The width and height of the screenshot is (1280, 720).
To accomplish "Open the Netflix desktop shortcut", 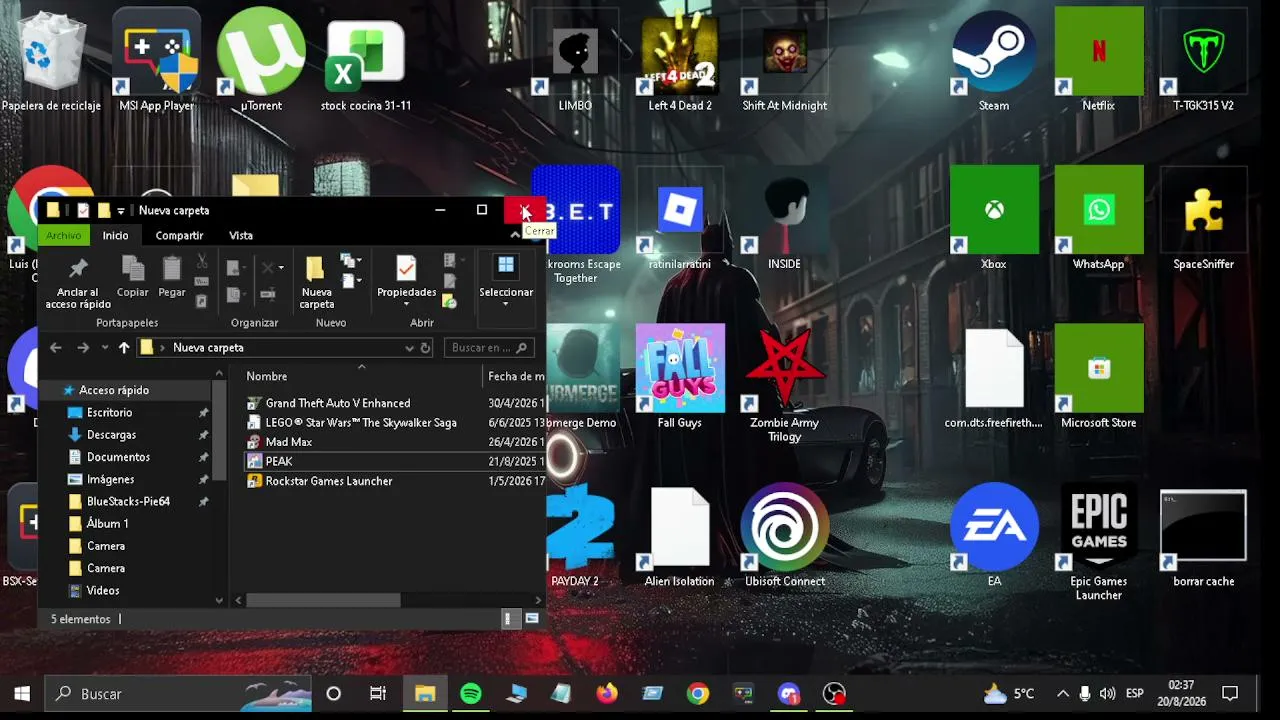I will coord(1098,60).
